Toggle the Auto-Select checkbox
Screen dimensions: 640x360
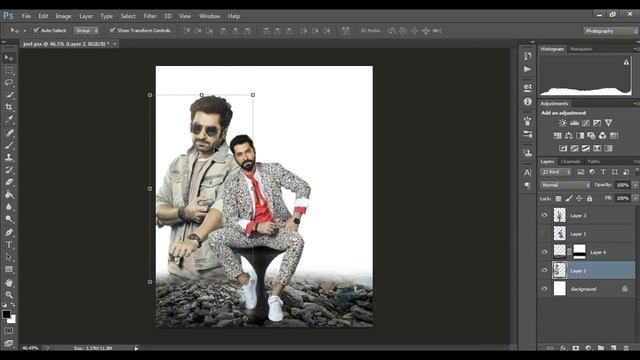pyautogui.click(x=36, y=30)
